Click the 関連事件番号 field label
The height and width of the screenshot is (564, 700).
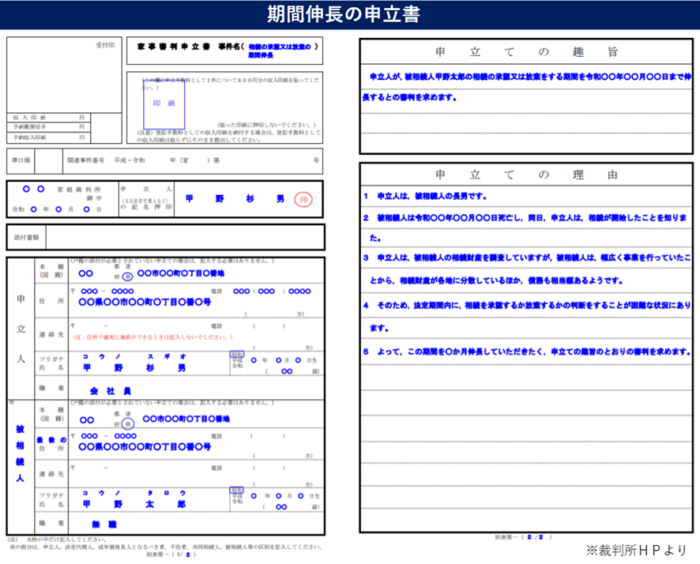point(86,160)
